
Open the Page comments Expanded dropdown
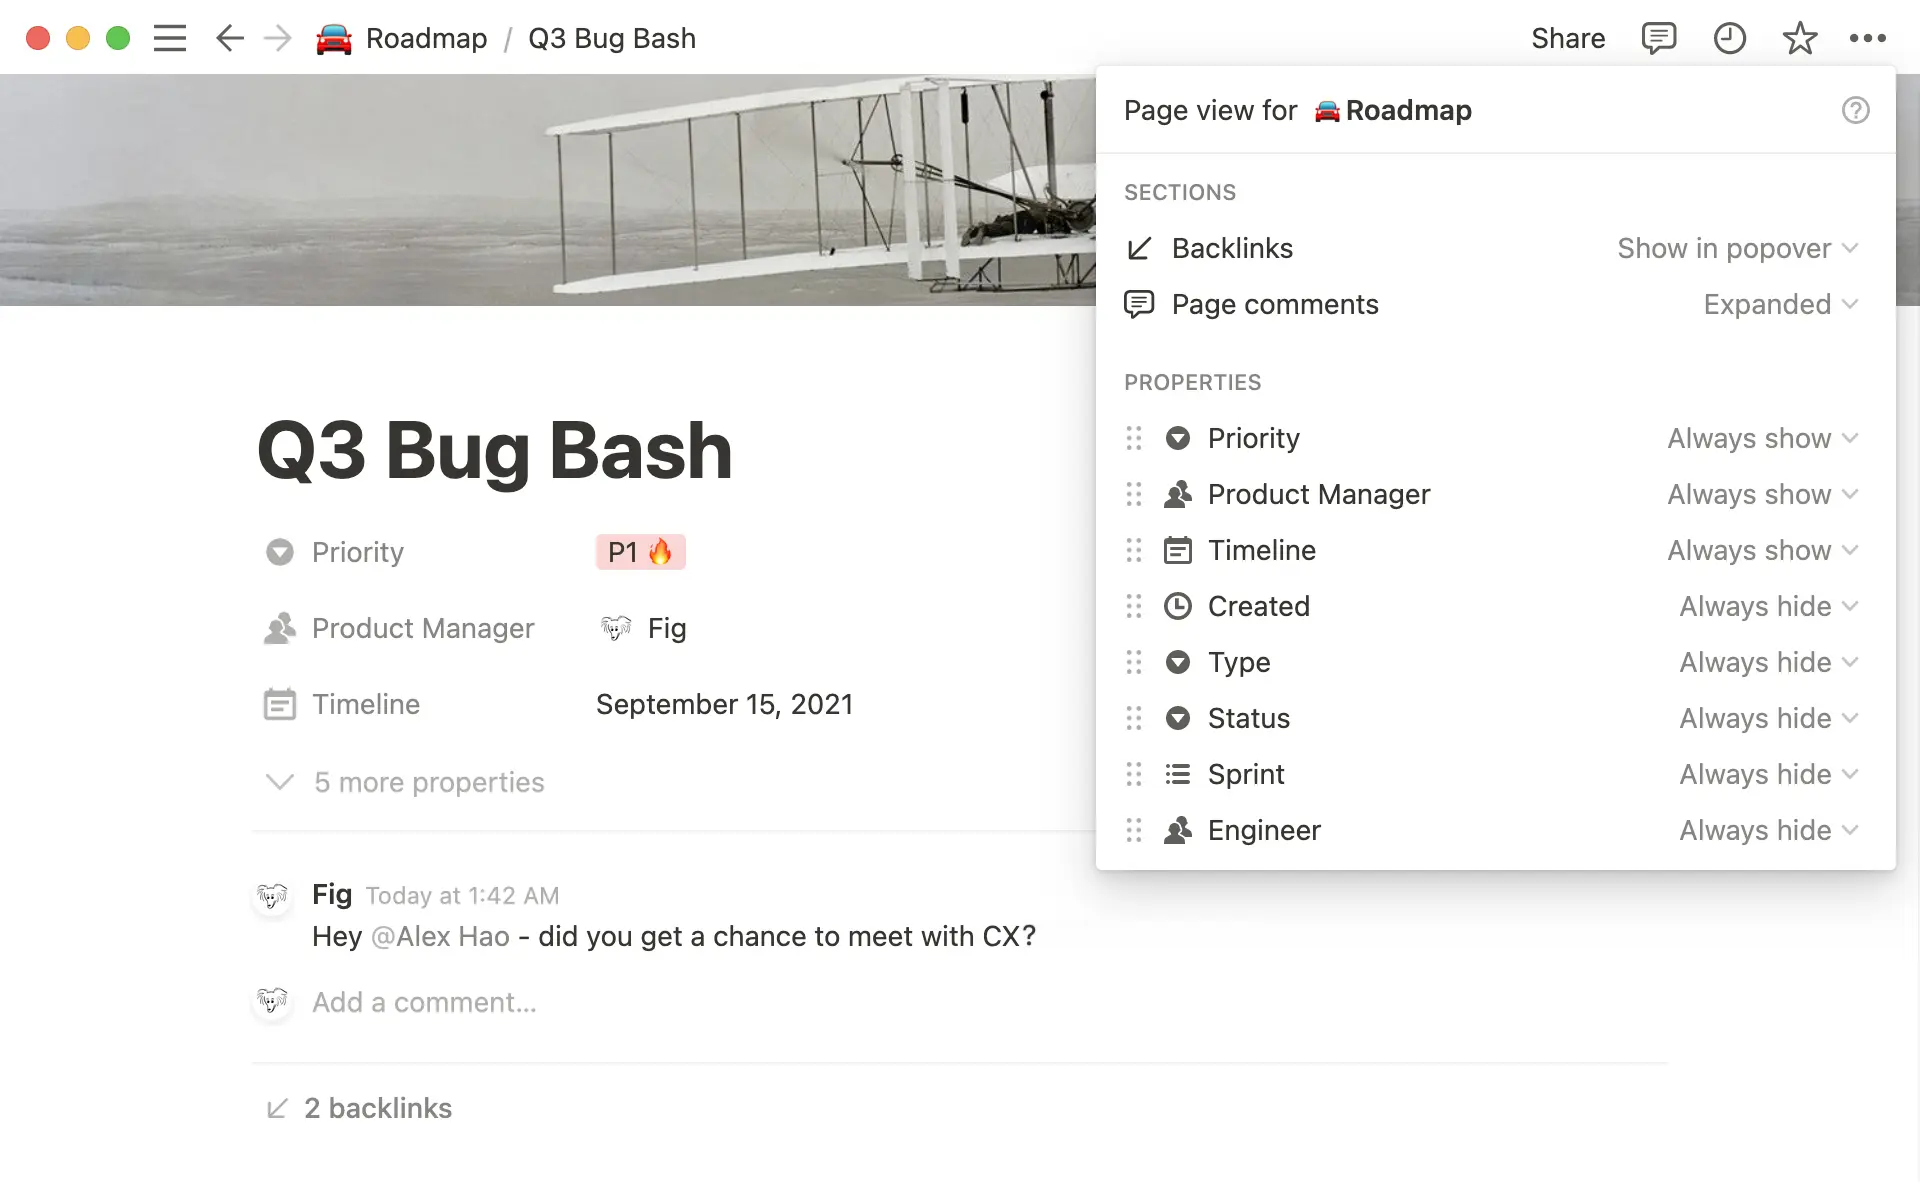tap(1781, 304)
